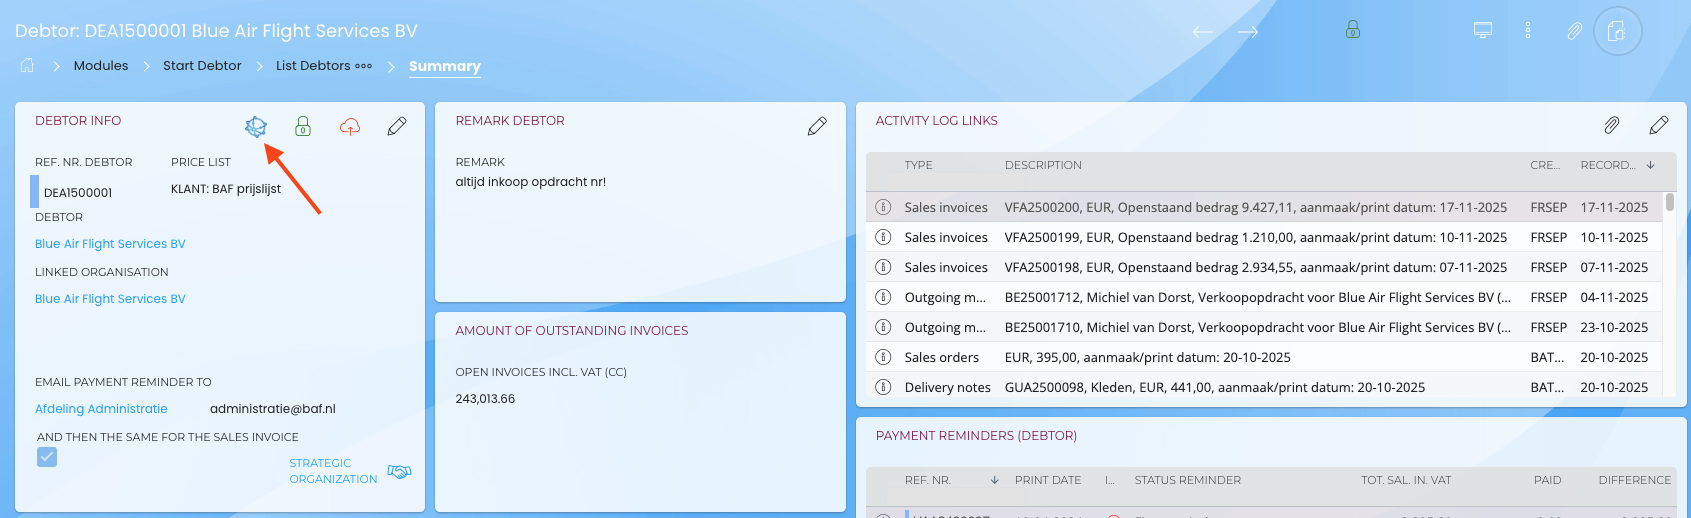The width and height of the screenshot is (1691, 518).
Task: Click the Activity Log scrollbar thumb
Action: pyautogui.click(x=1670, y=202)
